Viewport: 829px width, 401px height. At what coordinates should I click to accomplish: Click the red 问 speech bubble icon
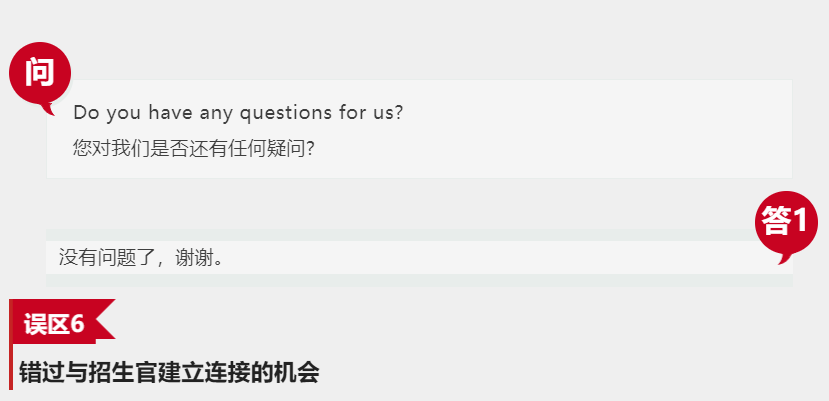point(39,73)
